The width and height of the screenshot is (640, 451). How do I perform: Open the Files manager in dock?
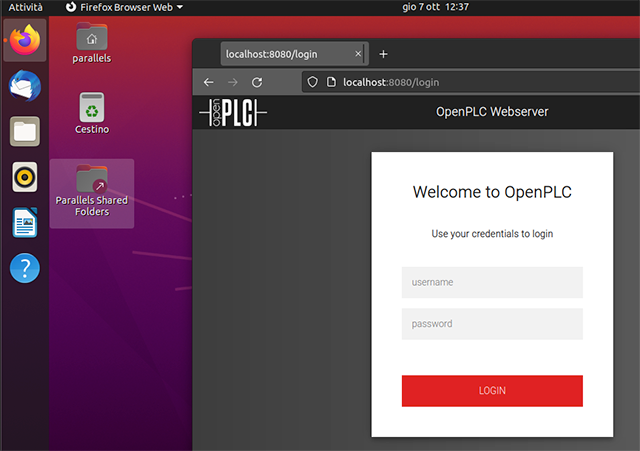[25, 131]
